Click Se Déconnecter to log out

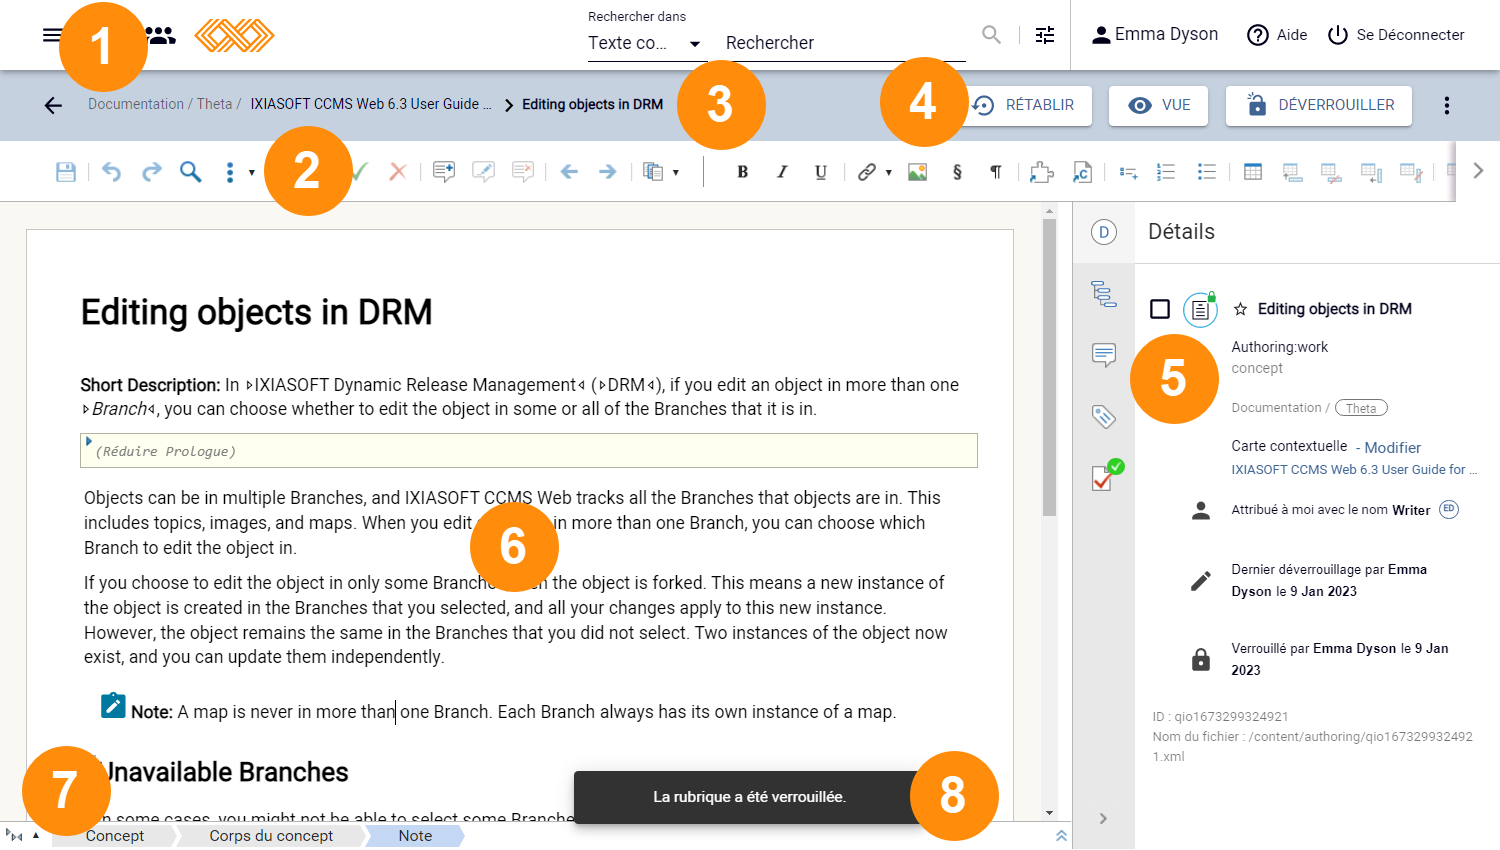[1396, 35]
